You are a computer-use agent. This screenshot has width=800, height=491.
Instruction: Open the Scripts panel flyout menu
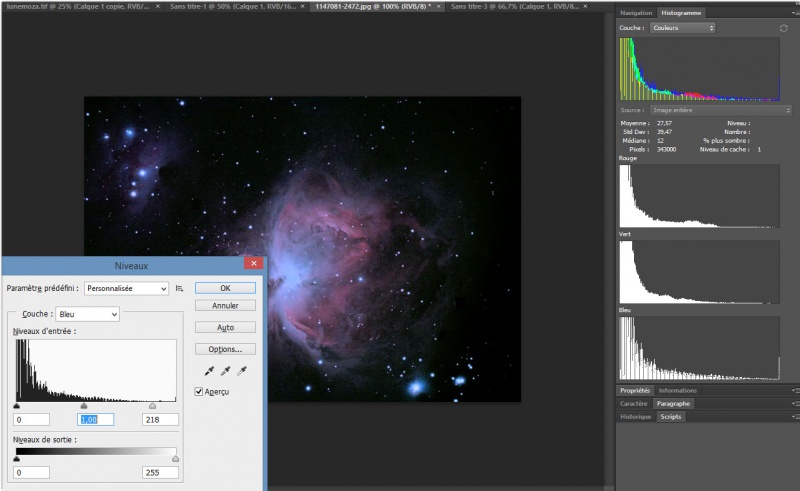(795, 416)
